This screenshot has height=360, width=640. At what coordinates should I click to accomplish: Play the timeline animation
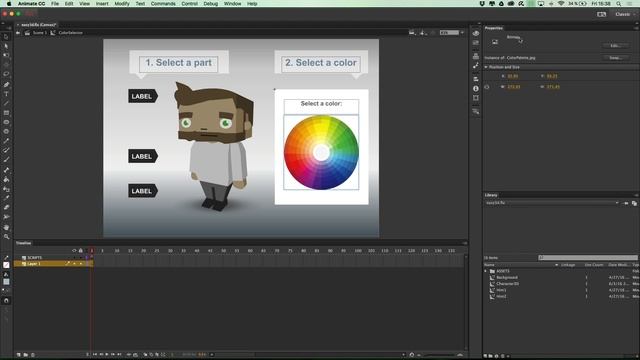tap(107, 355)
